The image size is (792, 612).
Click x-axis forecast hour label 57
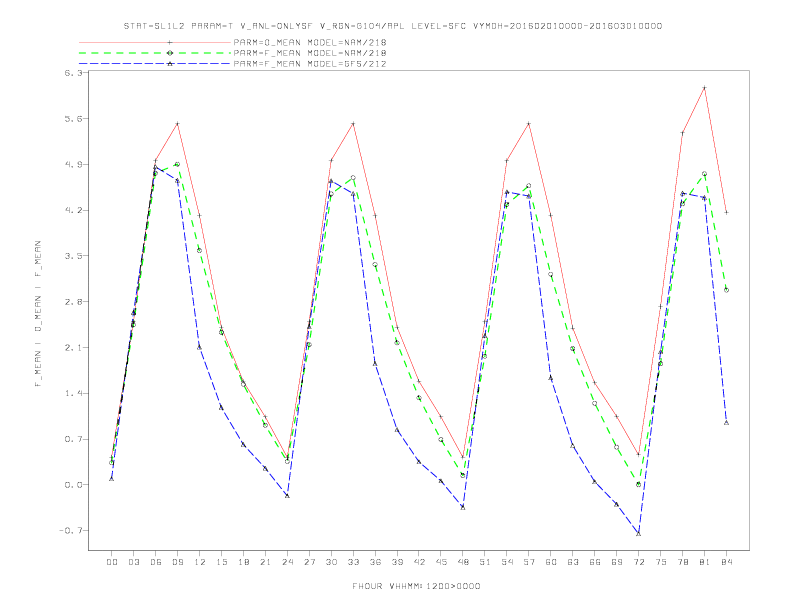point(529,562)
